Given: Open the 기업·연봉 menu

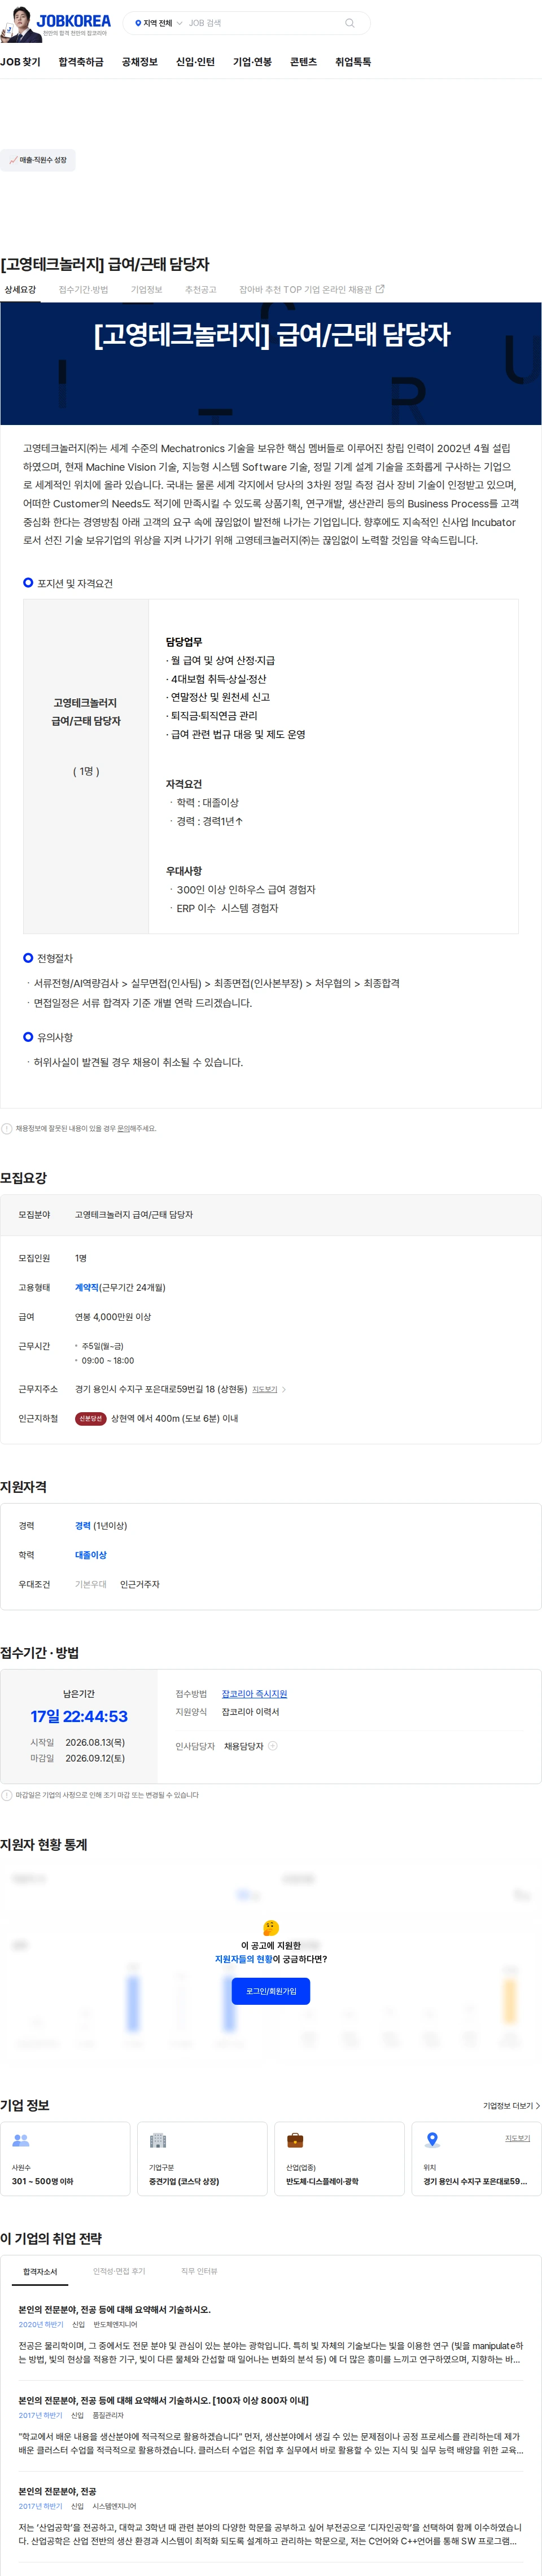Looking at the screenshot, I should 252,62.
